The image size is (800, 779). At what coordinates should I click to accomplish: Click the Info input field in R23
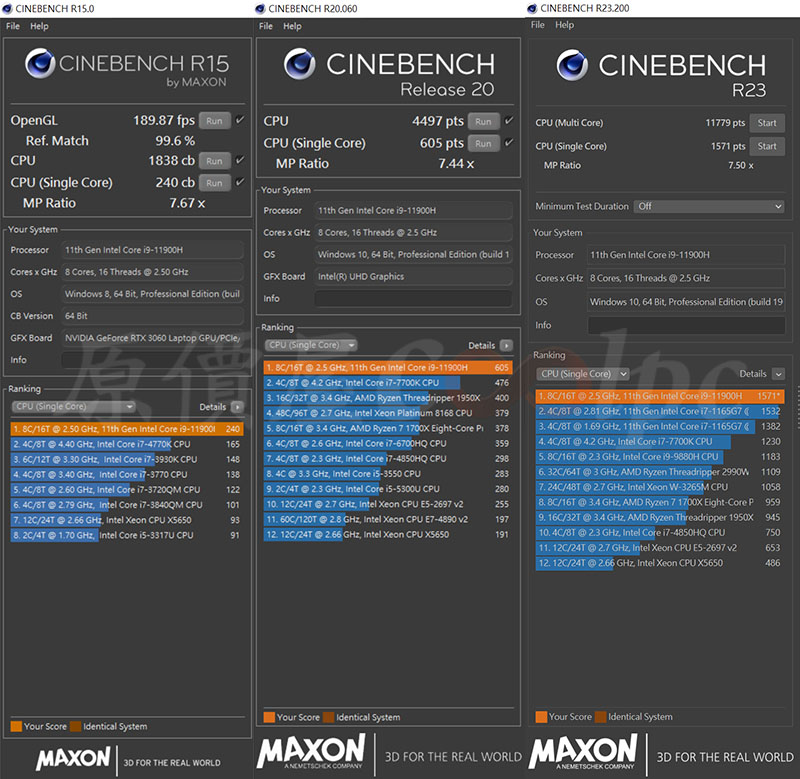686,325
